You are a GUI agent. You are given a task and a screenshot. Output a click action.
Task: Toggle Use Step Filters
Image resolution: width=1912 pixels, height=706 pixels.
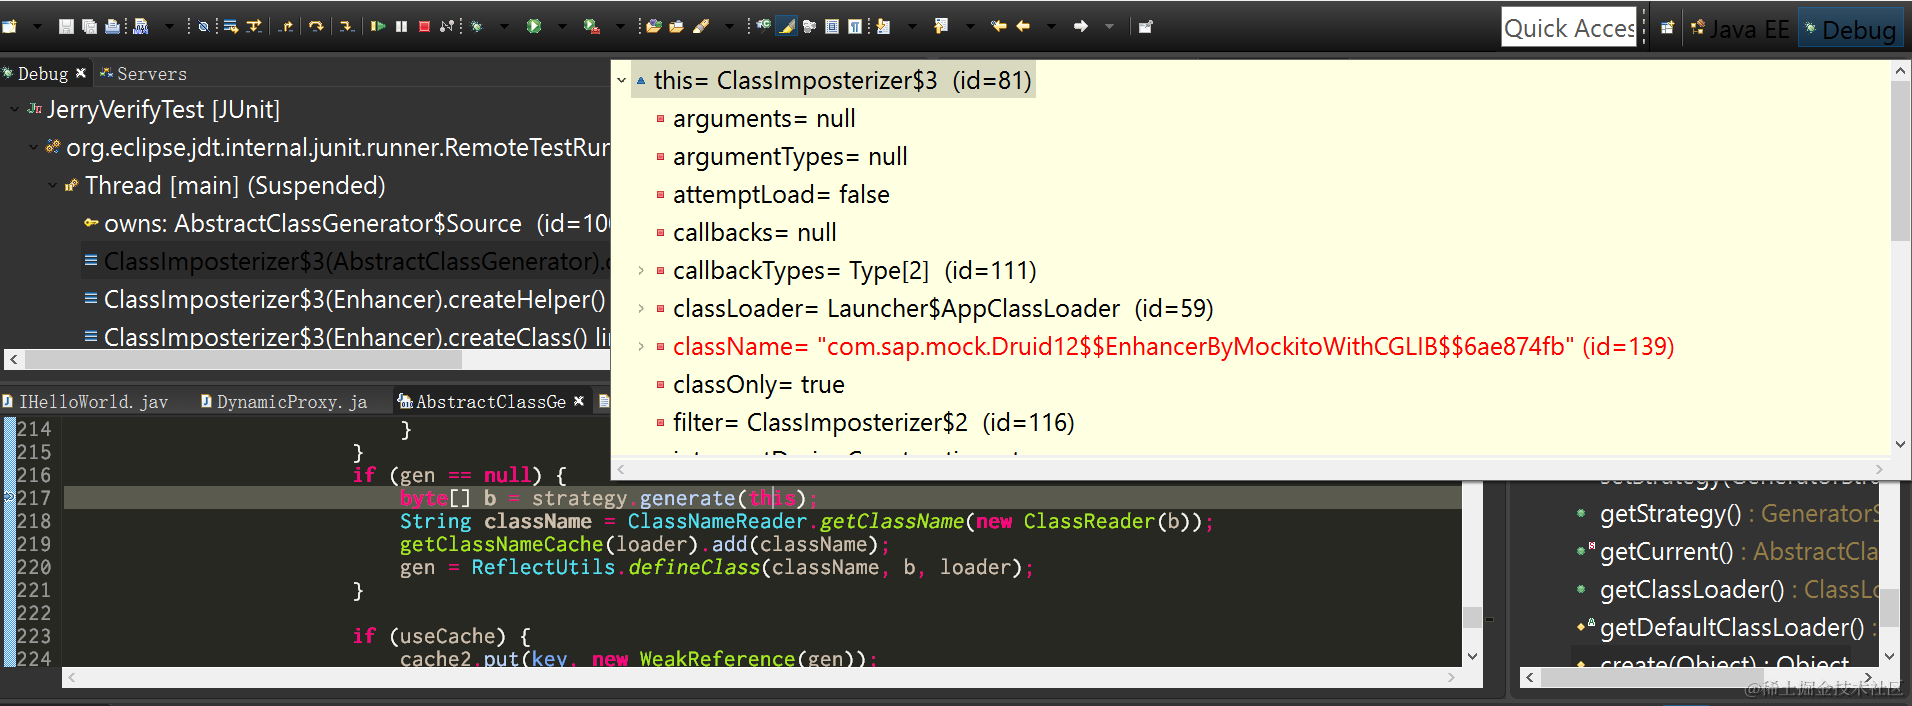point(254,26)
